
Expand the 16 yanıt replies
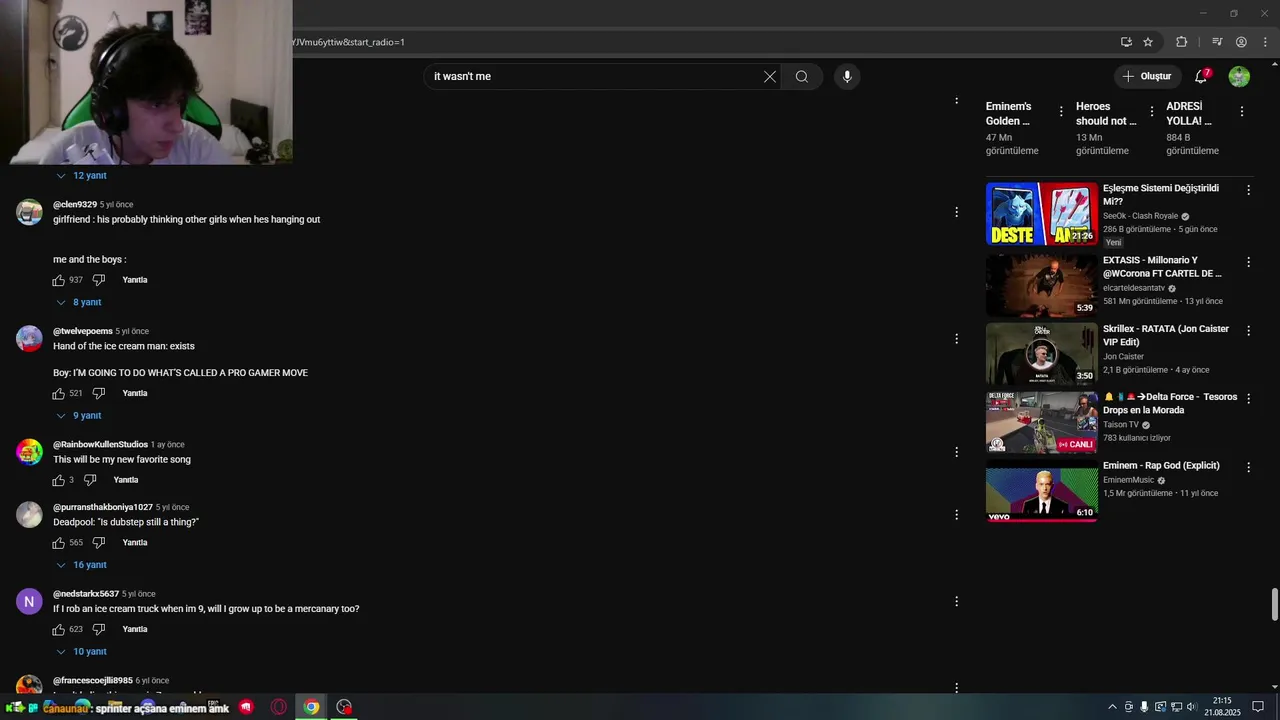82,565
